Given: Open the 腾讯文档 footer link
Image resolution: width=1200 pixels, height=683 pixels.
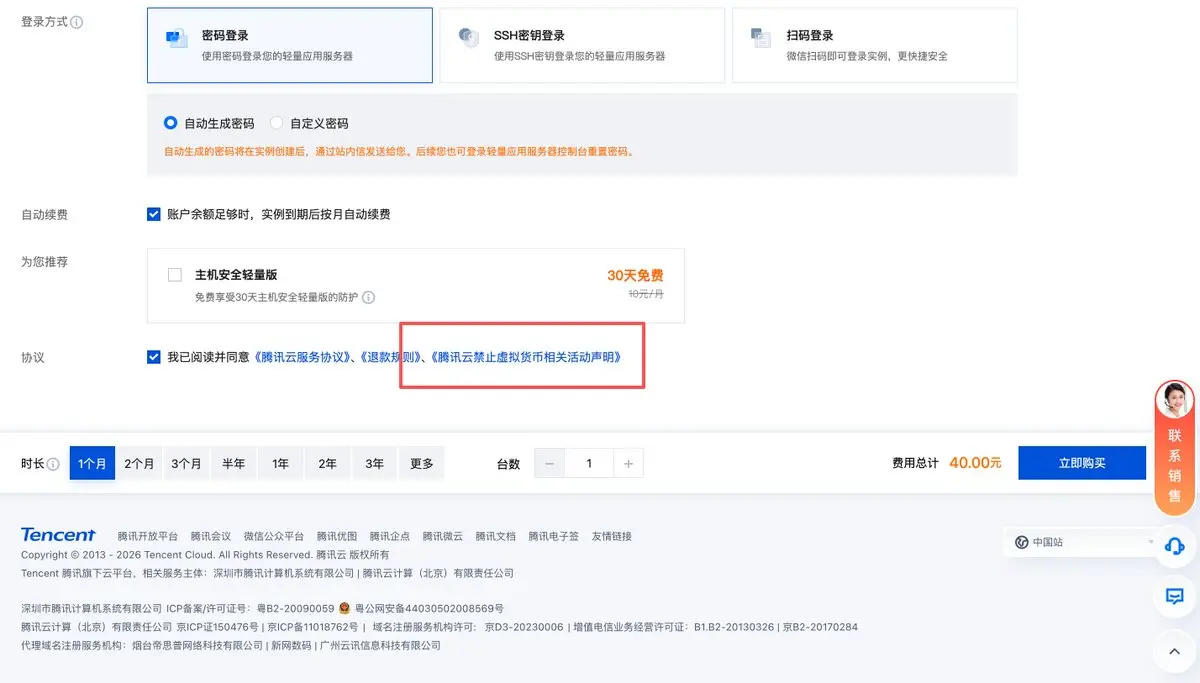Looking at the screenshot, I should coord(496,537).
